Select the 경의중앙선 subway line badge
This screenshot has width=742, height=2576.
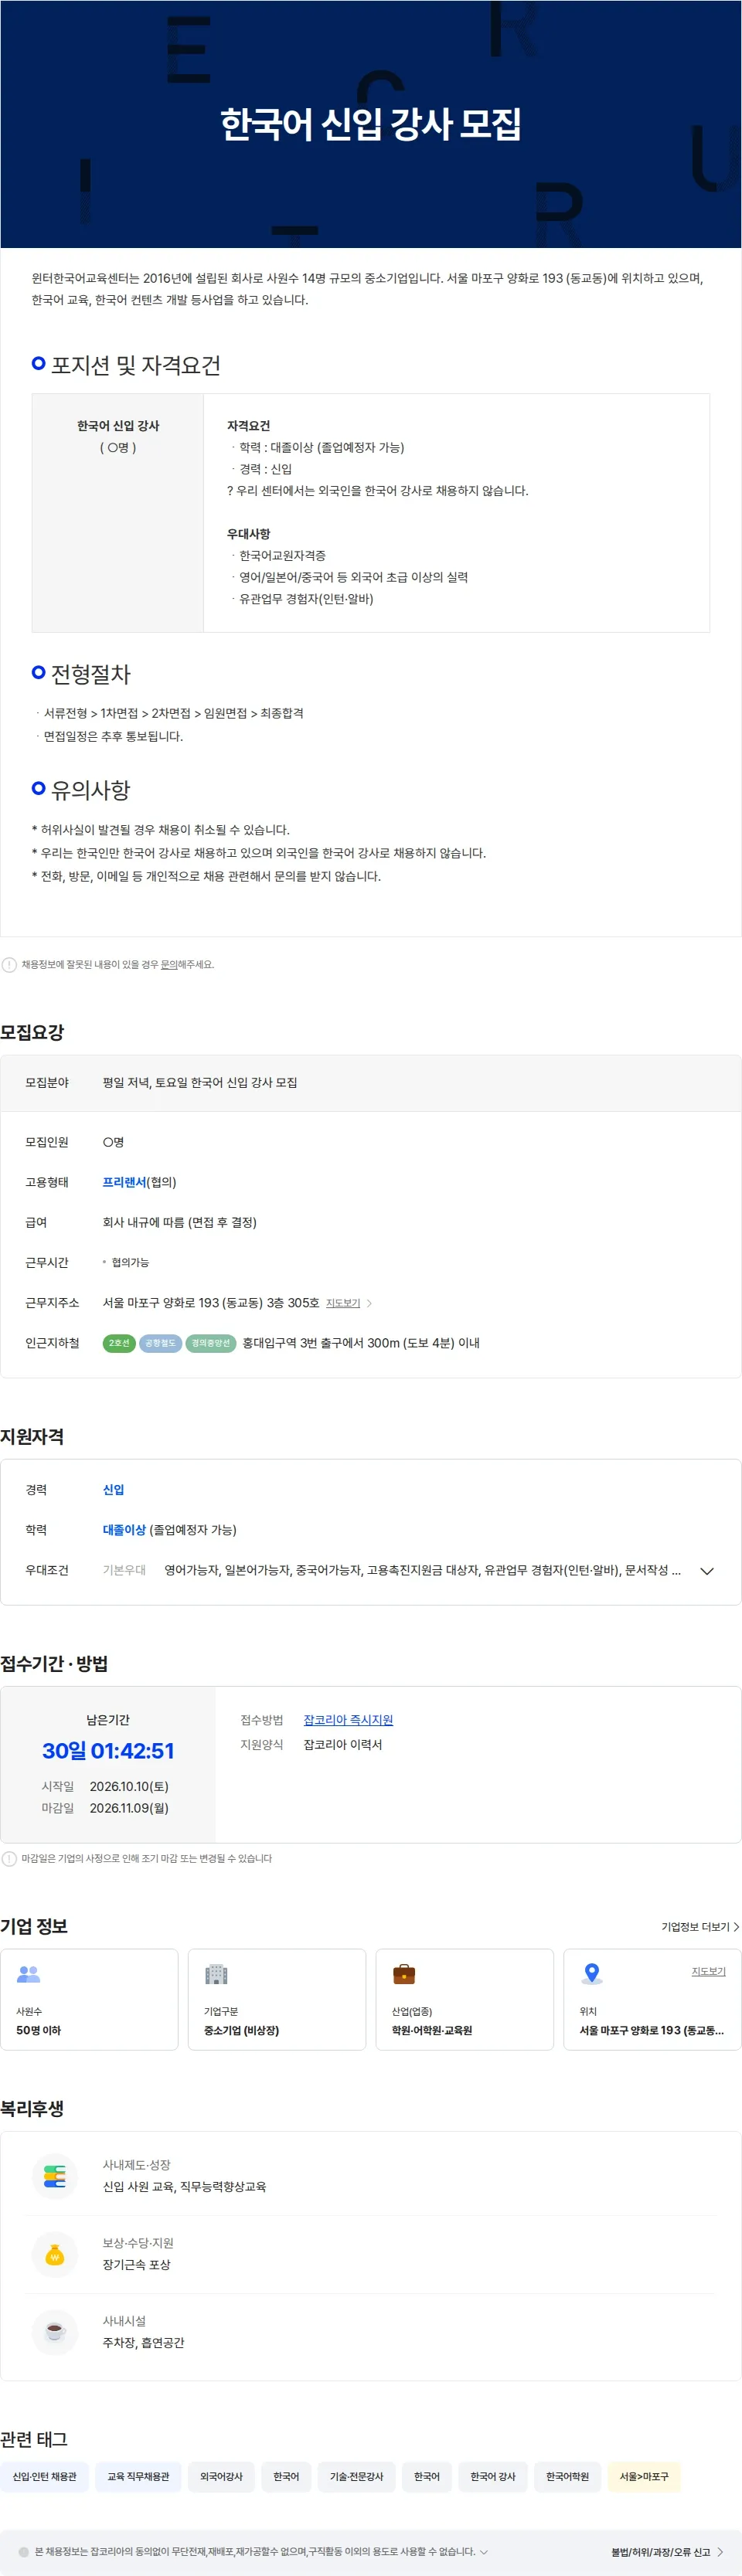click(211, 1343)
